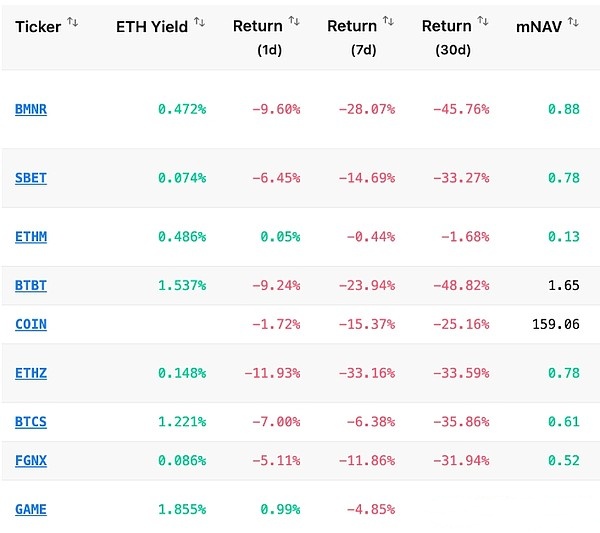Click BTBT's 1.537% ETH Yield value
Viewport: 600px width, 533px height.
coord(182,285)
